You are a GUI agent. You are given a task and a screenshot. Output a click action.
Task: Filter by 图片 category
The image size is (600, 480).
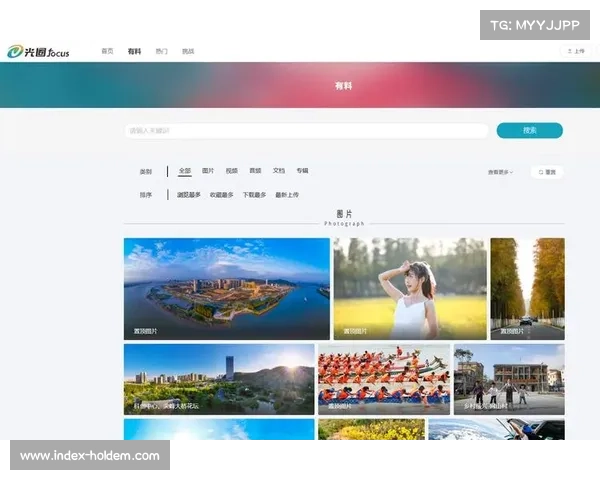(208, 171)
